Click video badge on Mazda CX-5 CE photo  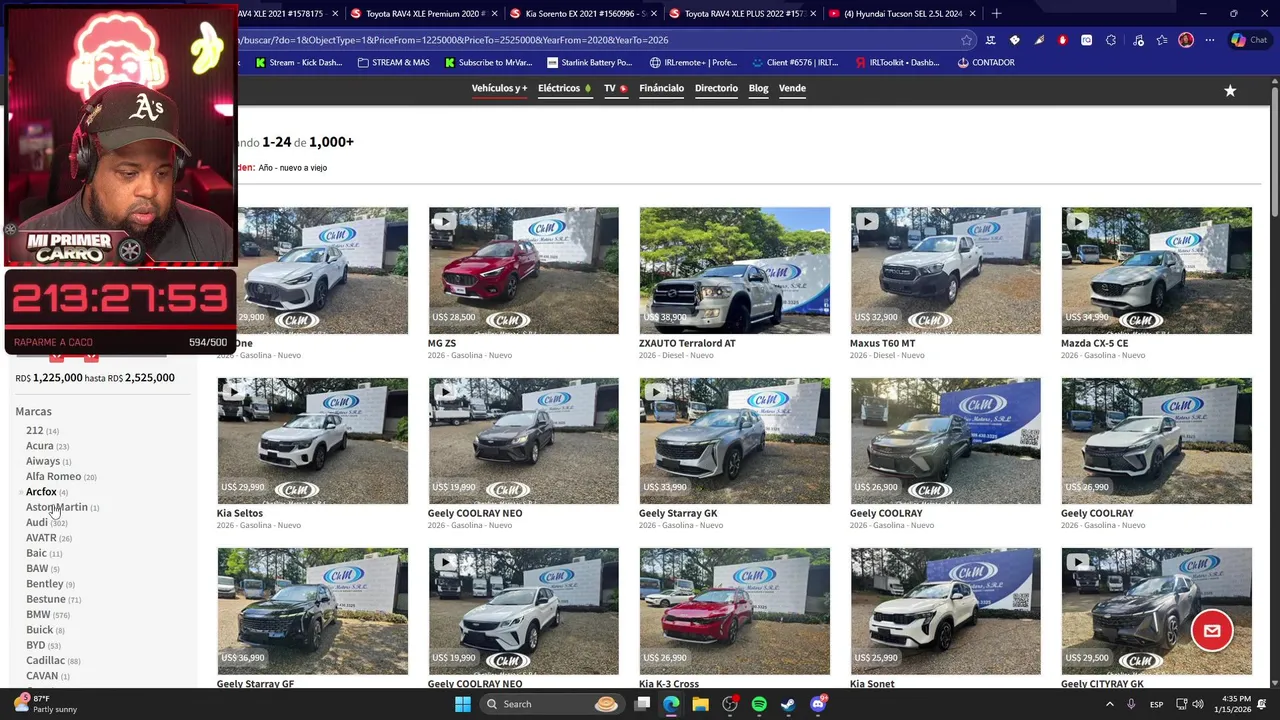tap(1078, 222)
